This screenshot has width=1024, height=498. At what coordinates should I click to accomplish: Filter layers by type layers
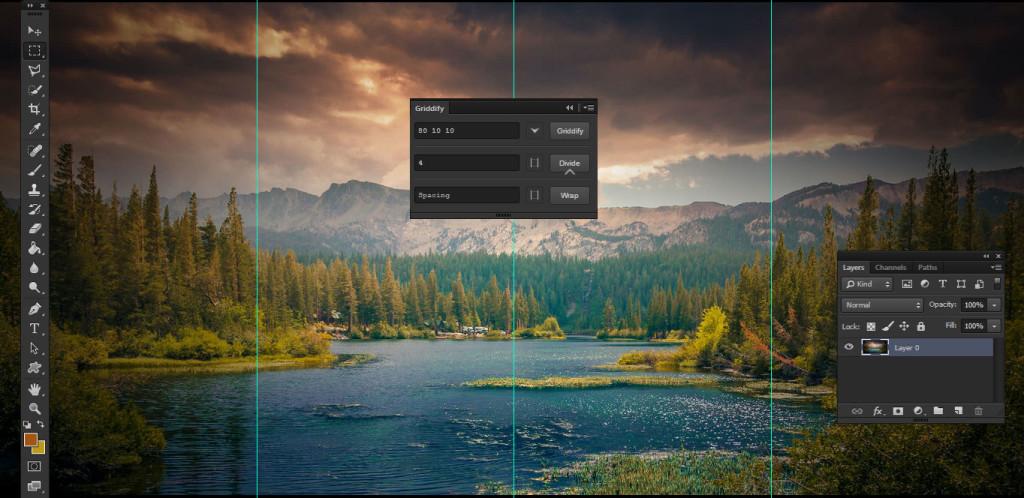tap(943, 284)
